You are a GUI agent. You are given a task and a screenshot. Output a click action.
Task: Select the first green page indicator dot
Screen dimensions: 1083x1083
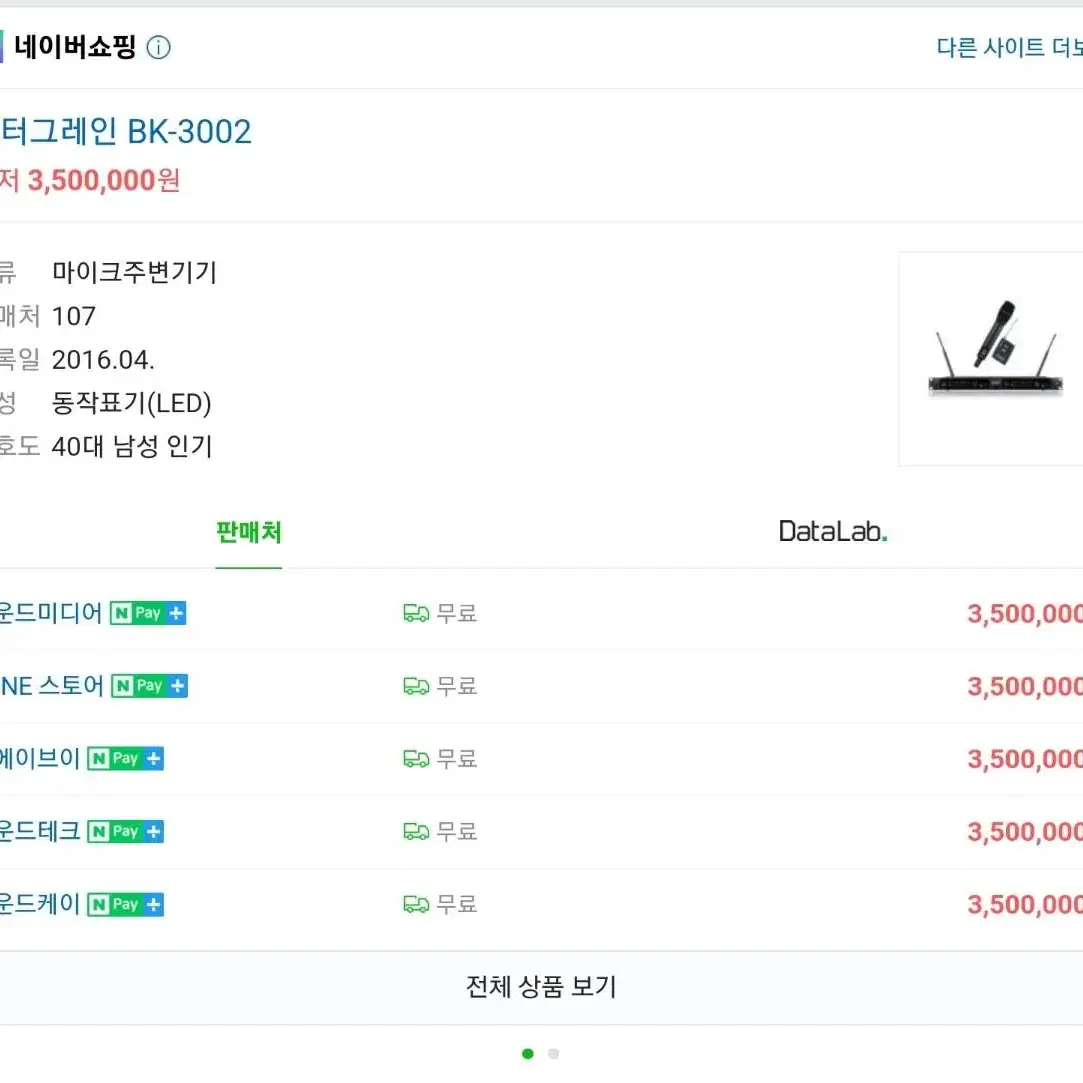[528, 1053]
